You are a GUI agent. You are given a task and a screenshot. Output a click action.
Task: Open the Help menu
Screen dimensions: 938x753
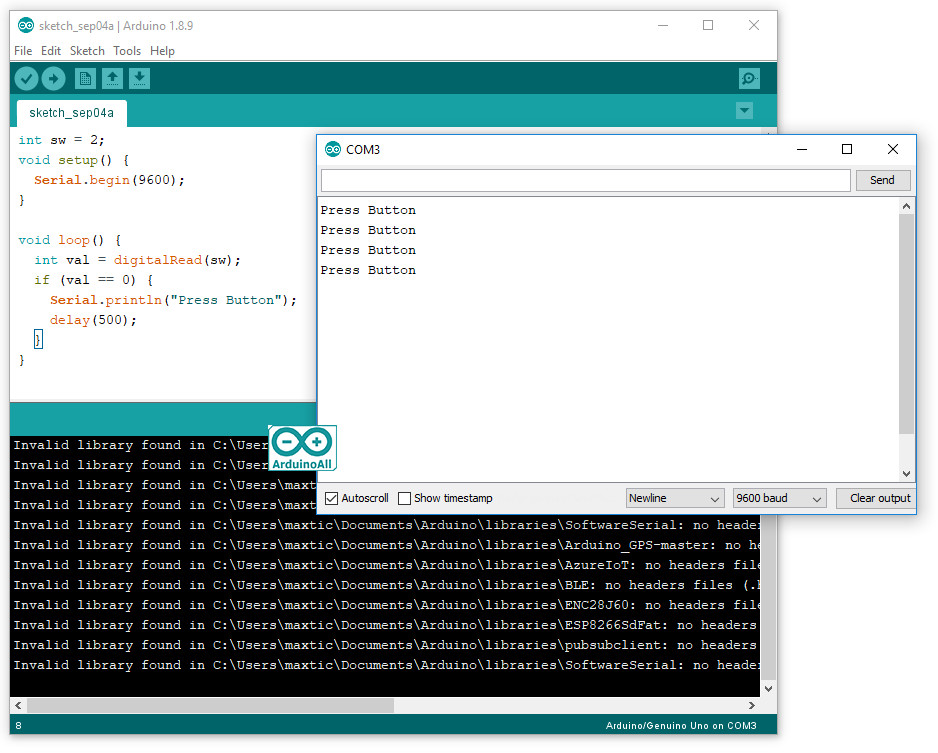click(162, 51)
